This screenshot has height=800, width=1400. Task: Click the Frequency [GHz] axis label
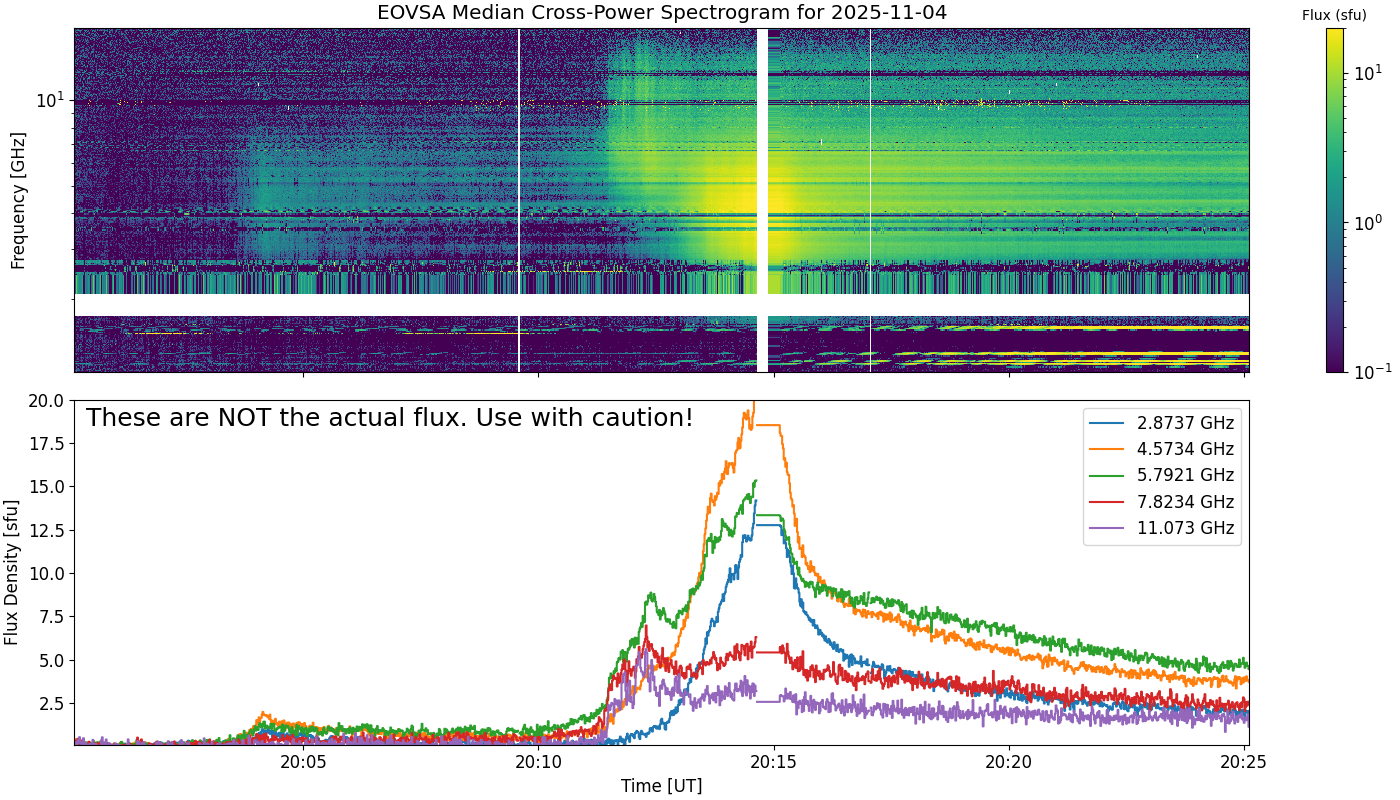[x=18, y=200]
